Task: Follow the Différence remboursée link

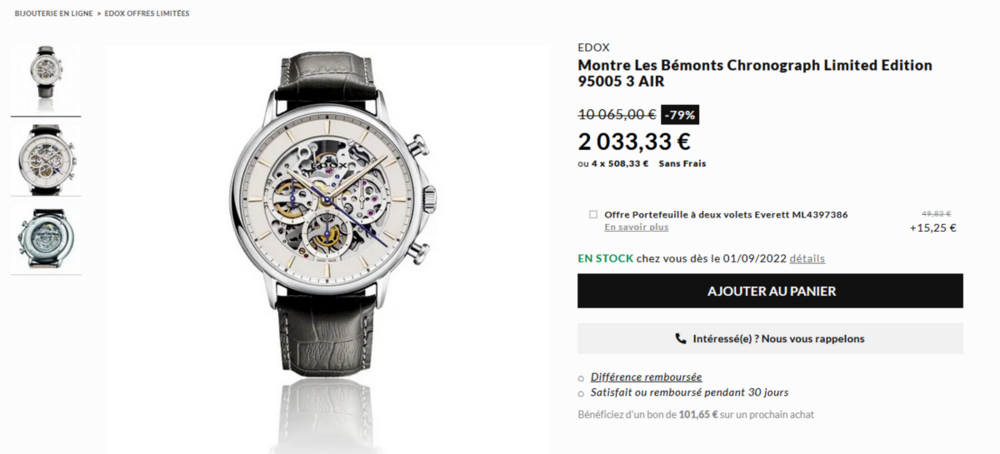Action: click(646, 377)
